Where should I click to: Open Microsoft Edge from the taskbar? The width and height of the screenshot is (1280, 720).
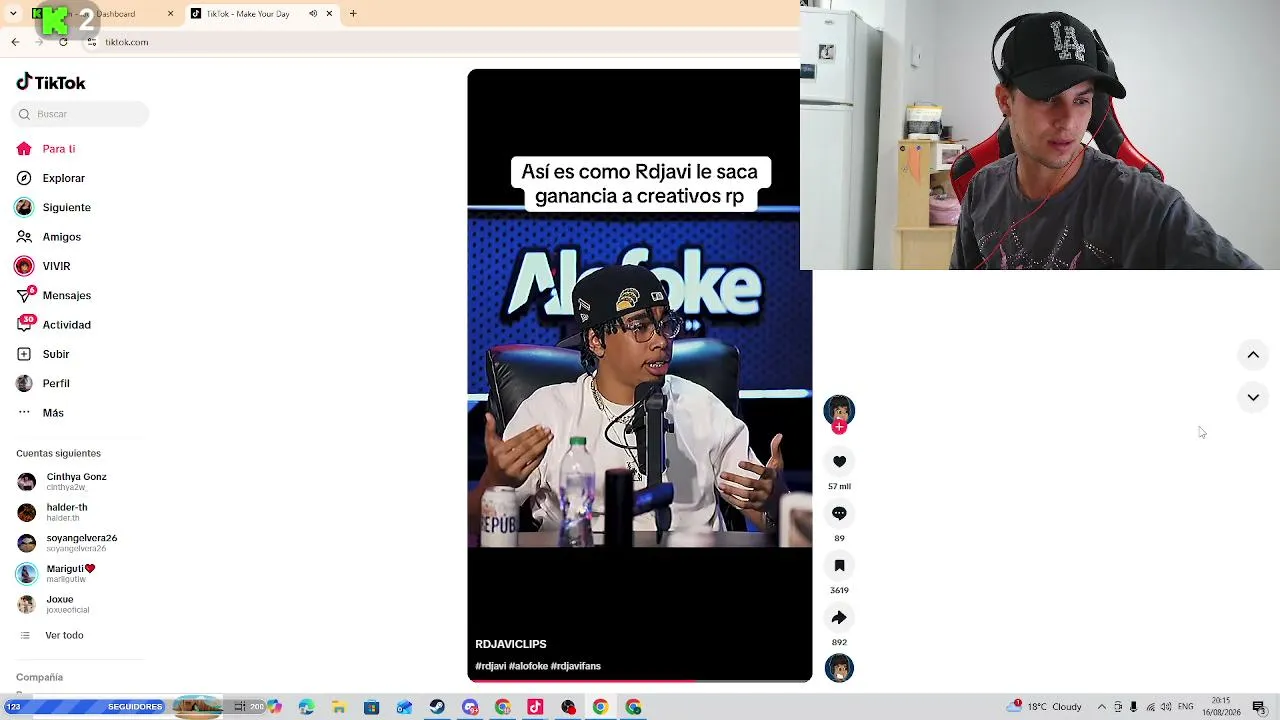pyautogui.click(x=306, y=707)
